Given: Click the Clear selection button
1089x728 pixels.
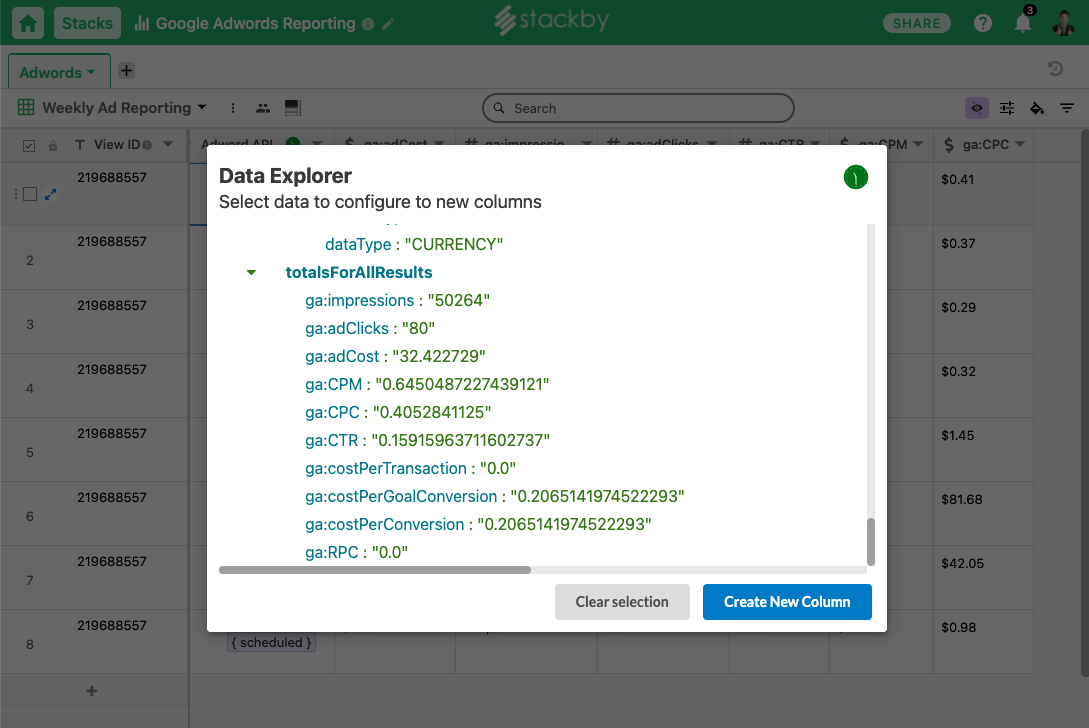Looking at the screenshot, I should [x=622, y=602].
